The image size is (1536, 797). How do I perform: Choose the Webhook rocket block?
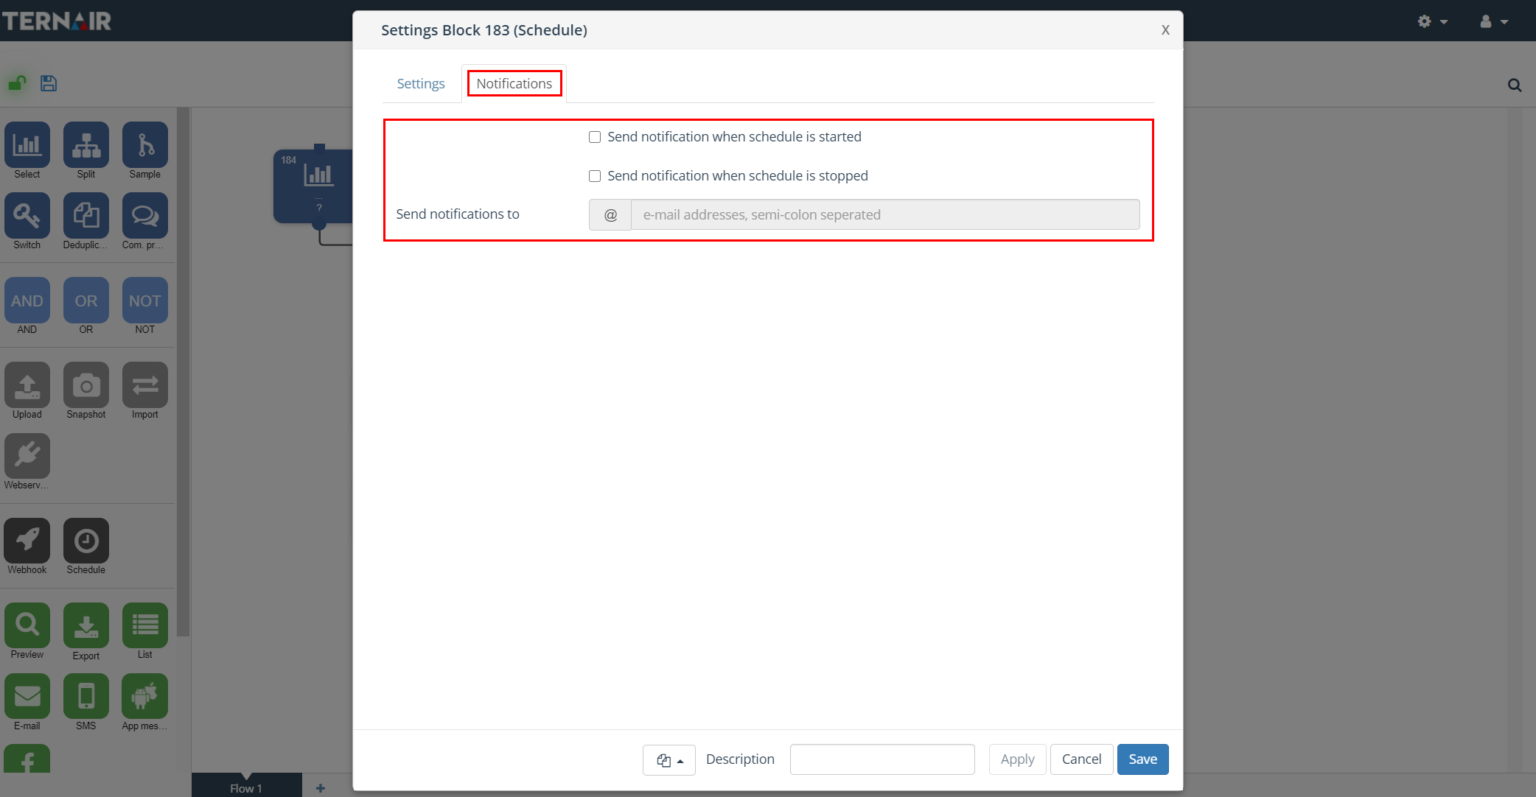[27, 541]
